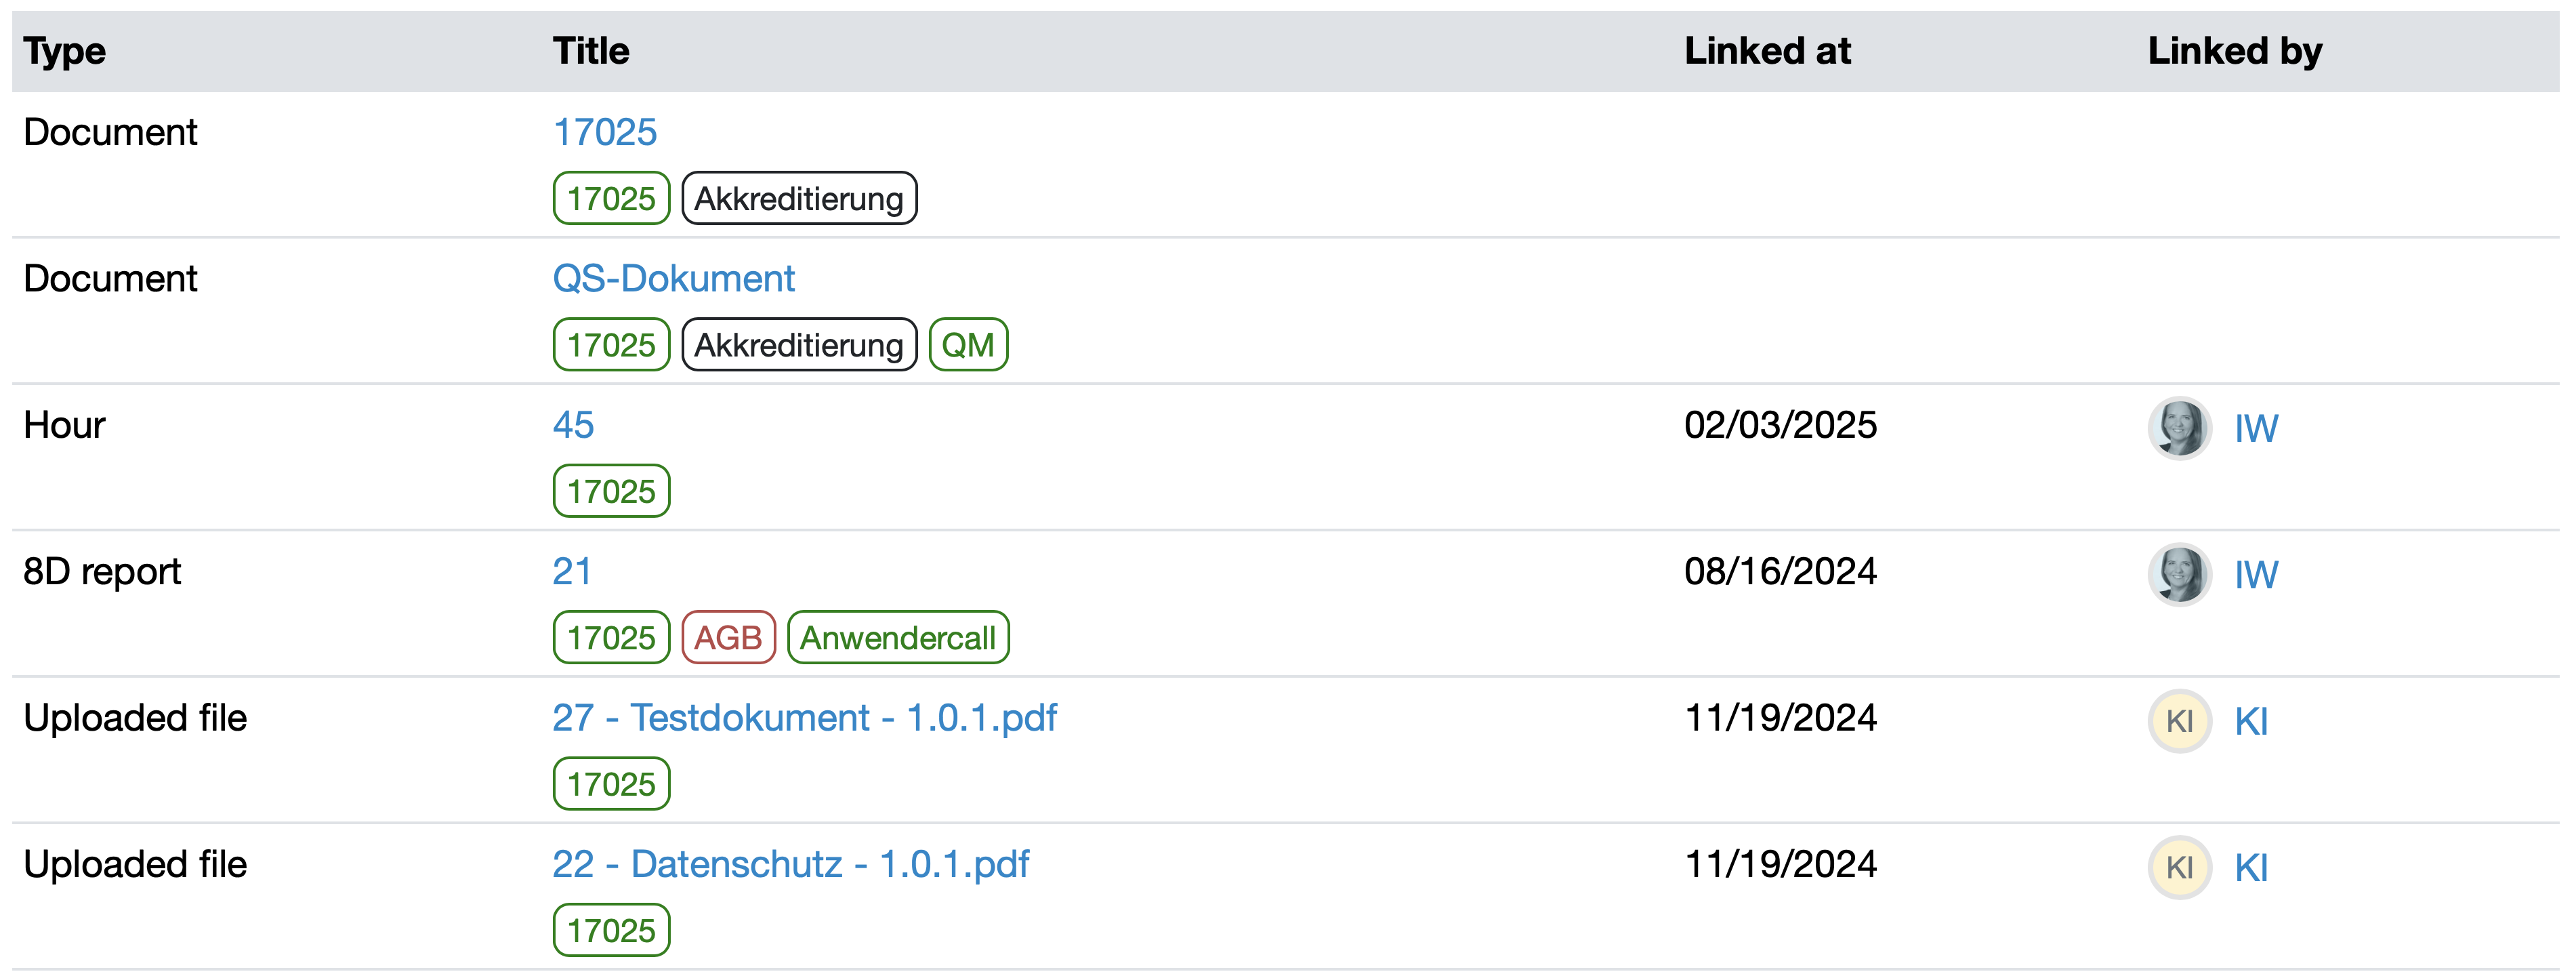
Task: Click KI avatar badge in Datenschutz row
Action: pos(2179,867)
